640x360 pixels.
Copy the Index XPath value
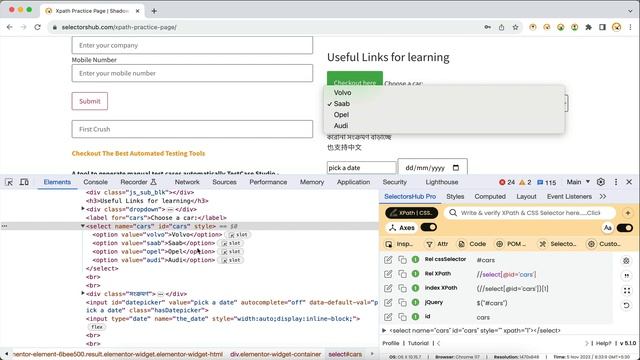tap(402, 288)
